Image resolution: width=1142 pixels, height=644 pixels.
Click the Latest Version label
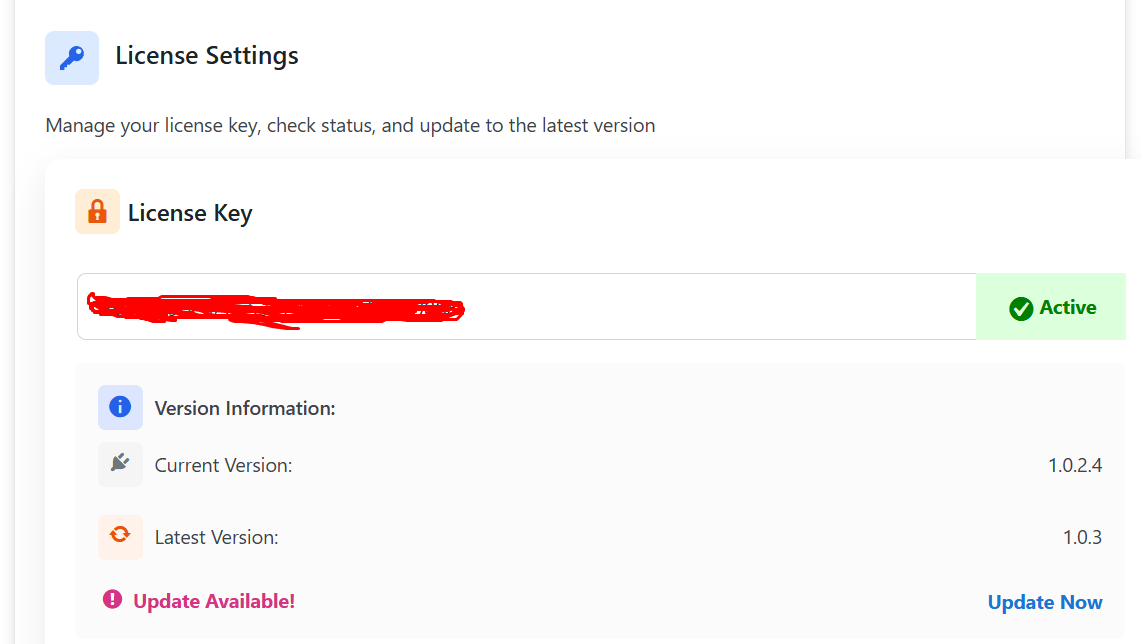coord(216,537)
